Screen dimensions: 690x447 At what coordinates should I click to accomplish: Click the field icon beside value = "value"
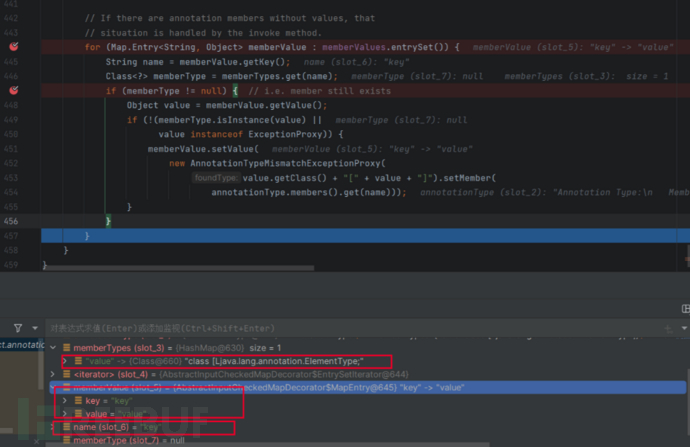click(x=78, y=412)
